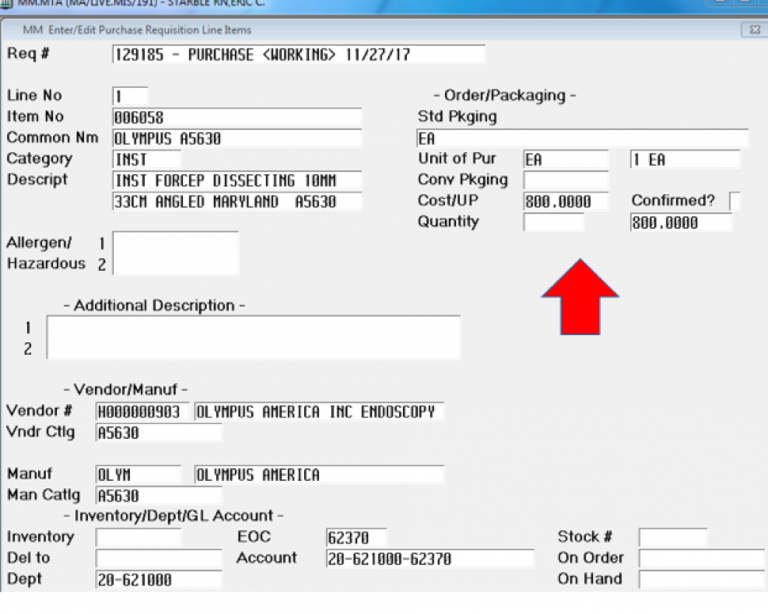Edit the Account field 20-621000-62370
Screen dimensions: 768x614
tap(430, 559)
